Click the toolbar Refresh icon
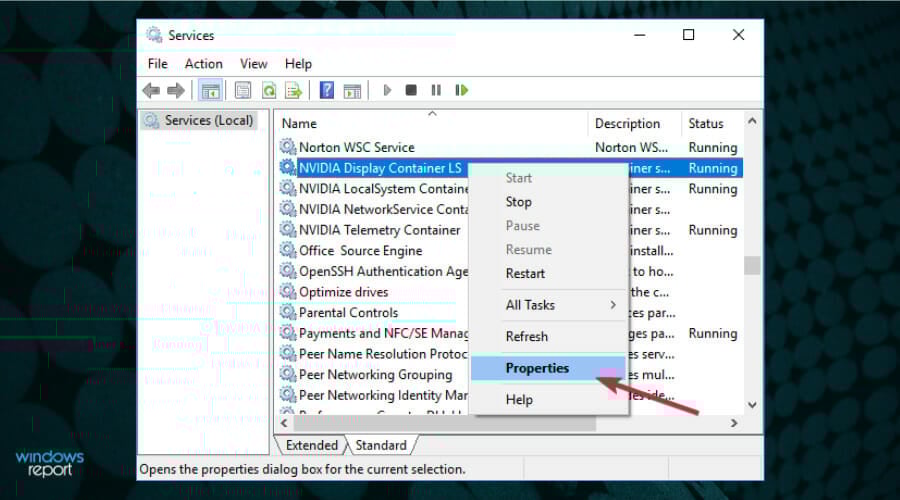Viewport: 900px width, 500px height. point(269,90)
